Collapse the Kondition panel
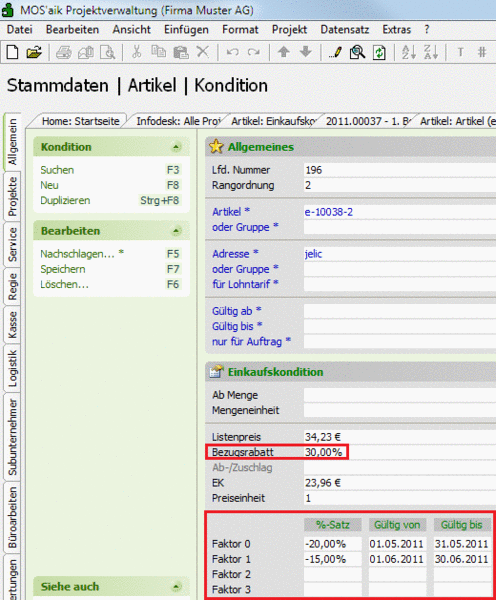 pos(176,147)
